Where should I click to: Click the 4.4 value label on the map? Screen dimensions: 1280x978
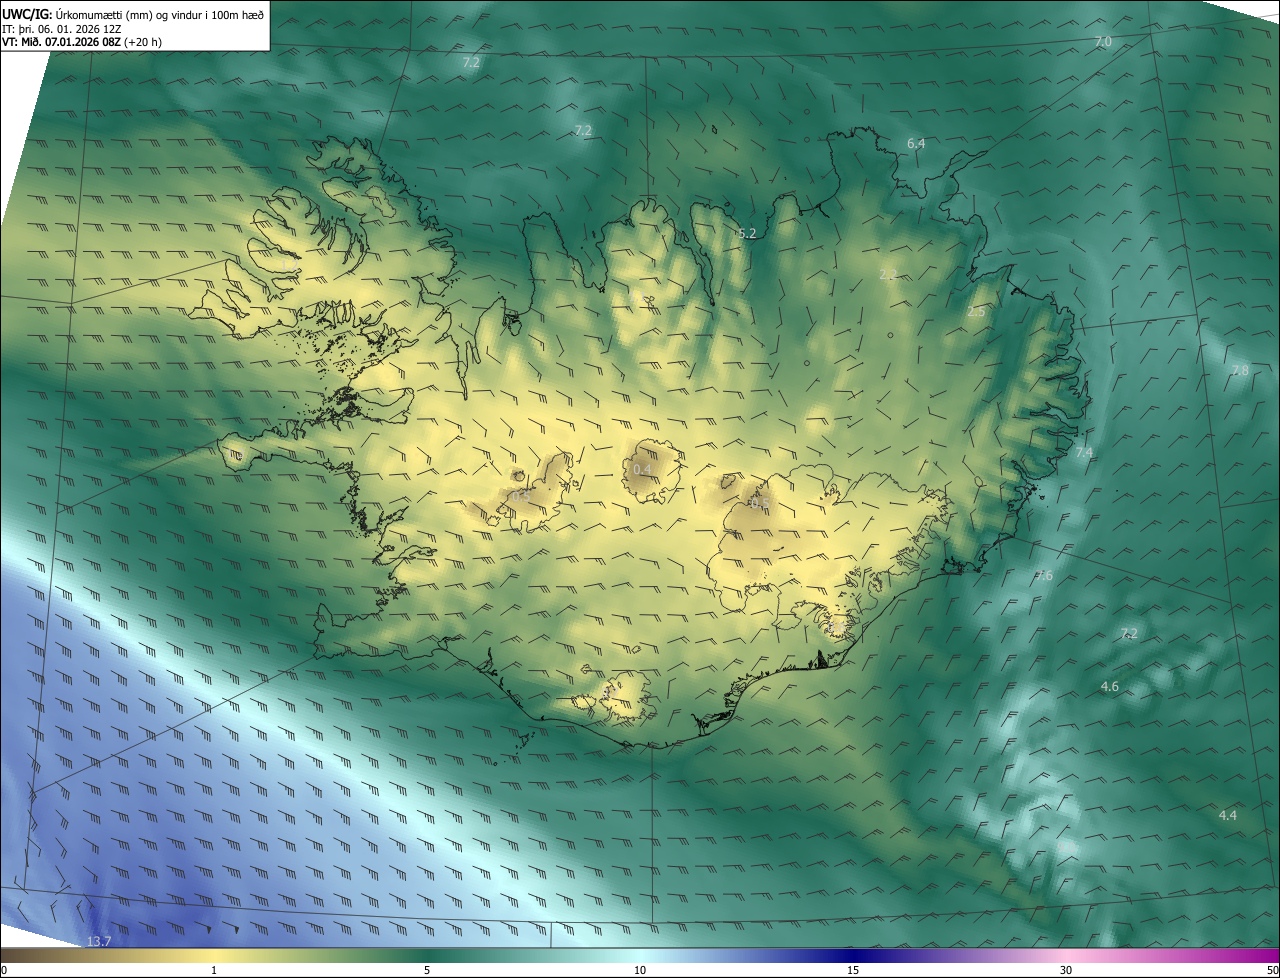[x=1228, y=816]
